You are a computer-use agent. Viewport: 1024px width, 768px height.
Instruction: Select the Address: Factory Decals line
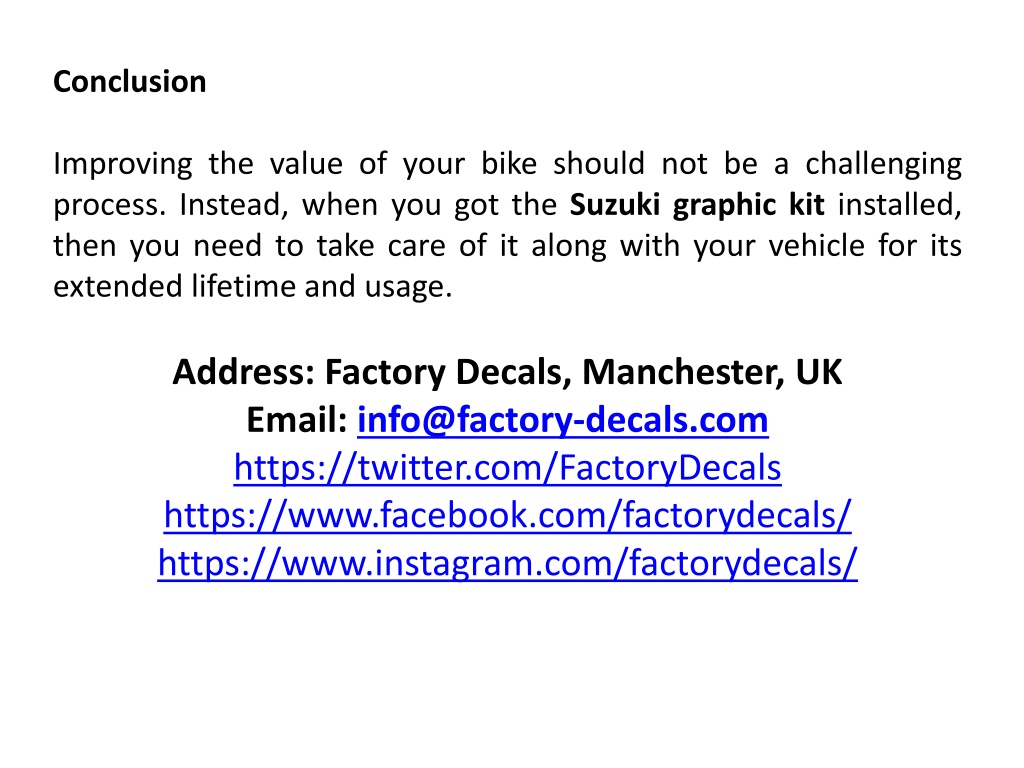pos(507,372)
